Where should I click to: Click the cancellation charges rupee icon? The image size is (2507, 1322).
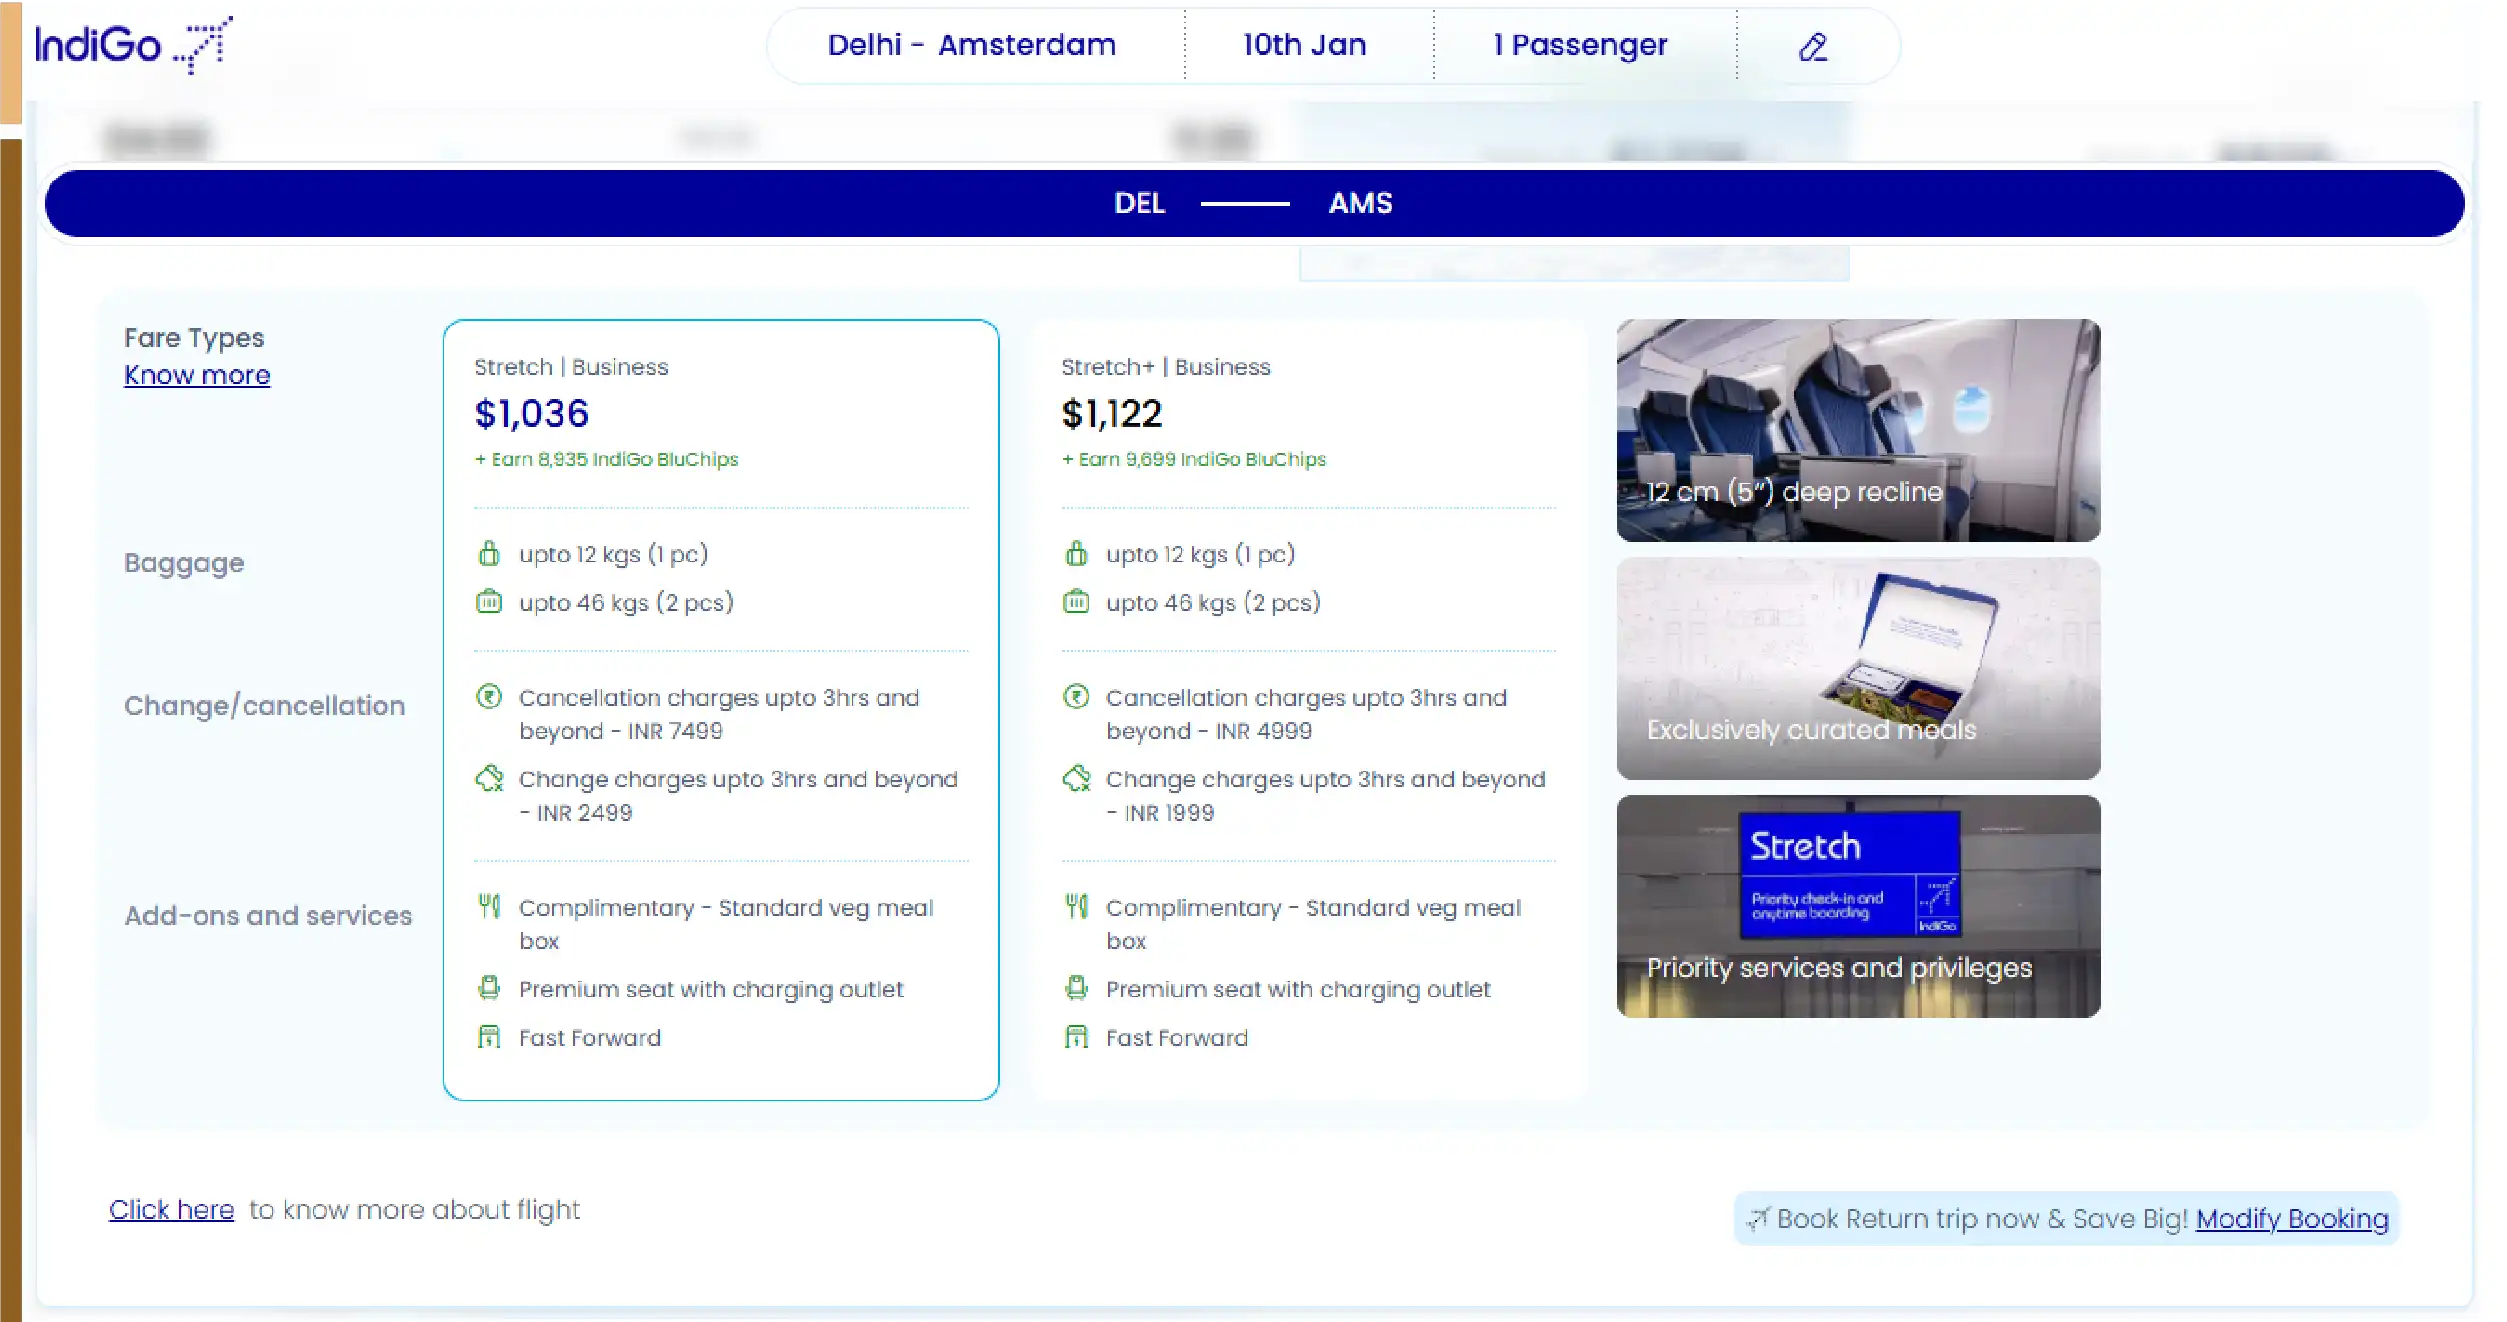pos(489,697)
